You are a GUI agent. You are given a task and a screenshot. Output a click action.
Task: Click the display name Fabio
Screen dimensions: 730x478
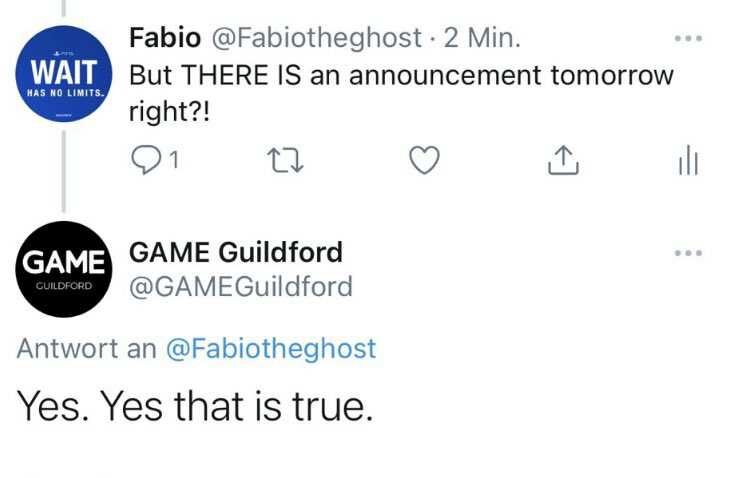coord(164,39)
